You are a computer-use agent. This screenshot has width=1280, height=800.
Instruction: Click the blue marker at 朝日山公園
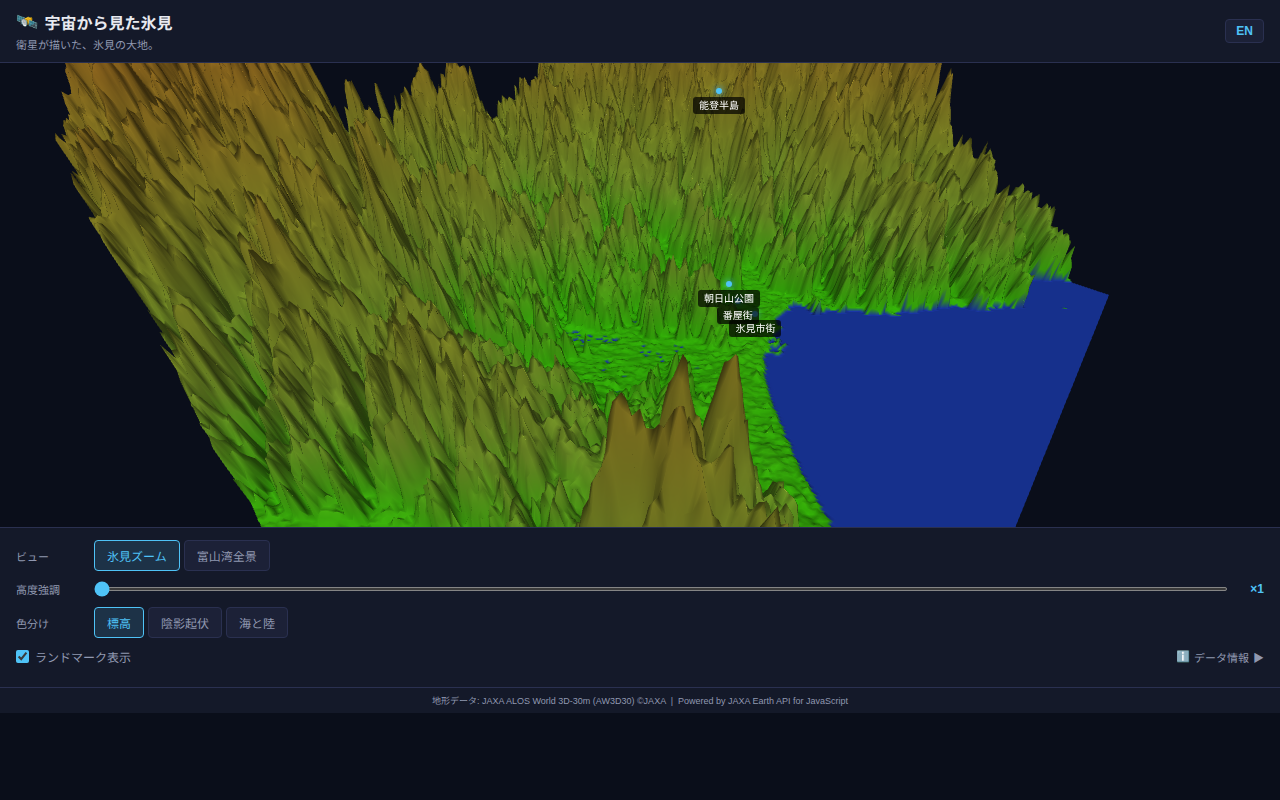(727, 283)
